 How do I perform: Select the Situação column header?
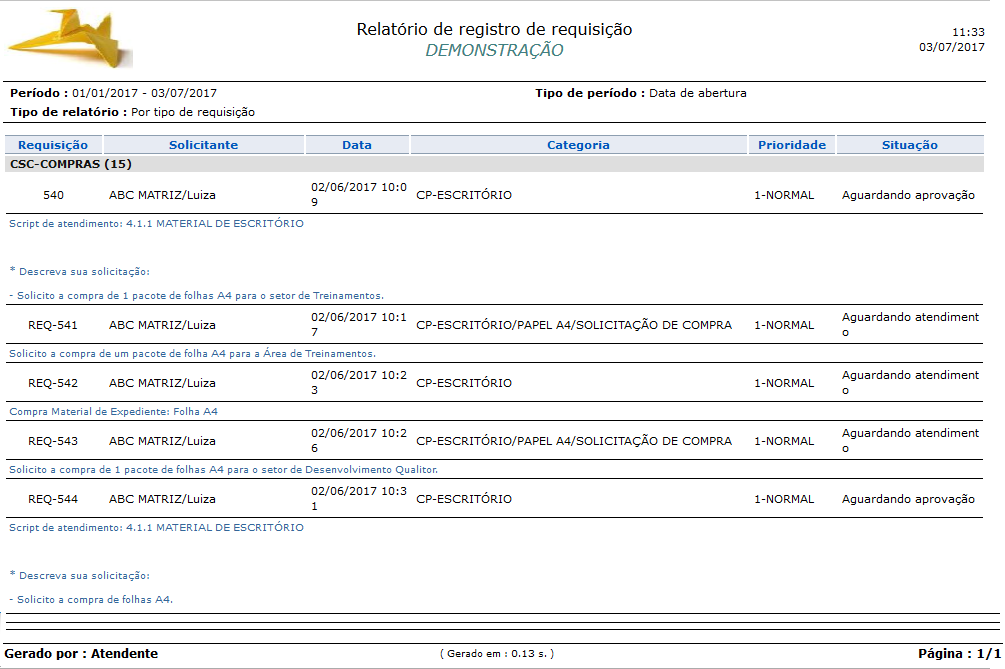coord(909,145)
